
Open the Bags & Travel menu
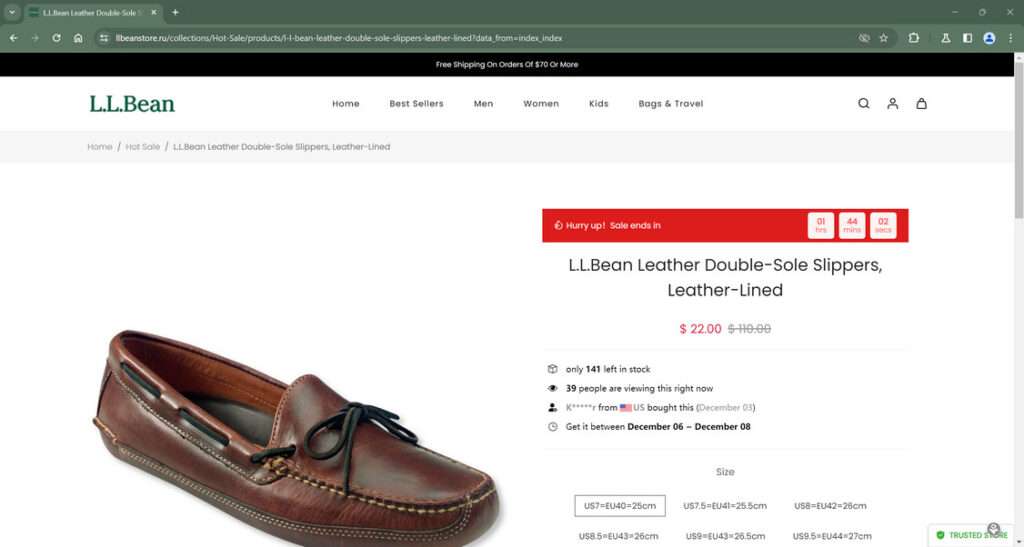point(671,103)
